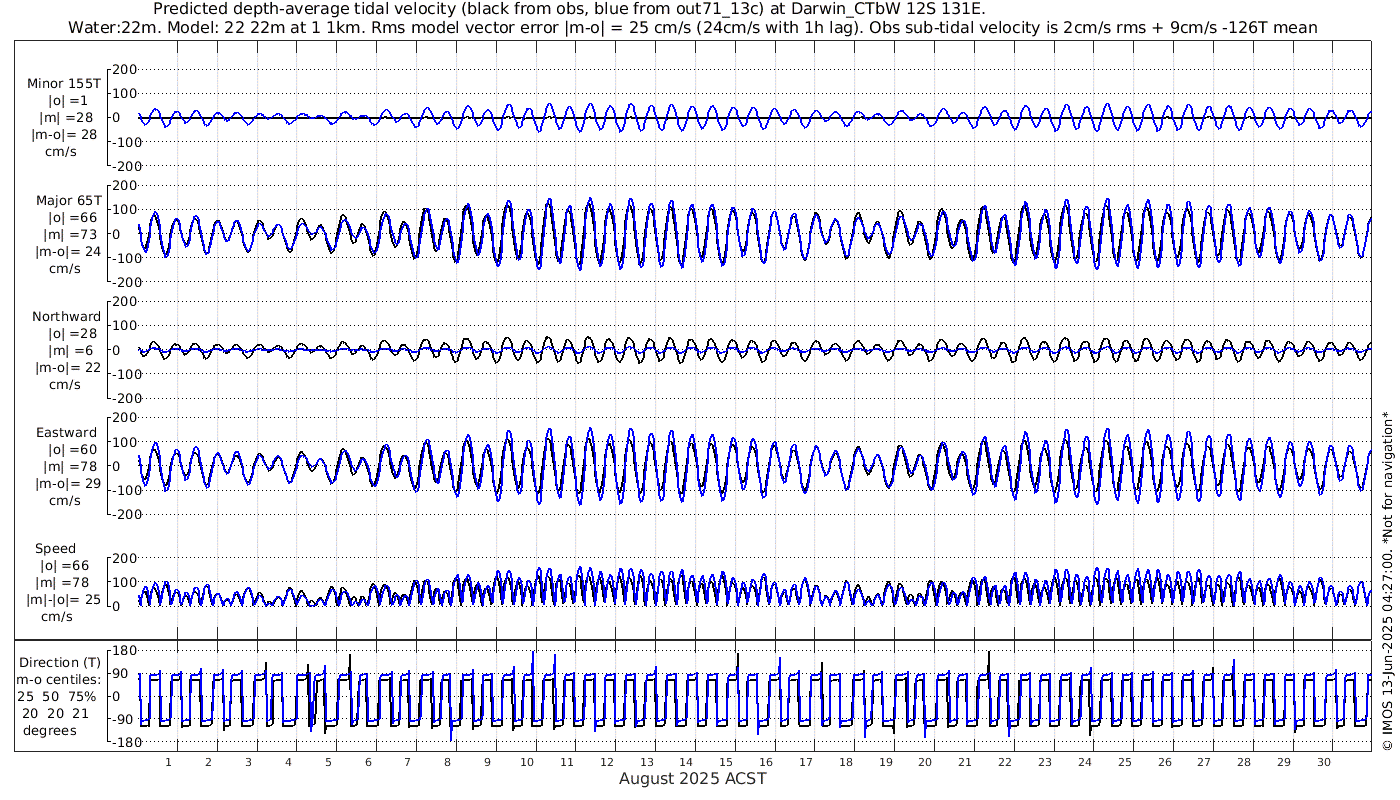
Task: Click the Rms model vector error subtitle line
Action: tap(692, 27)
